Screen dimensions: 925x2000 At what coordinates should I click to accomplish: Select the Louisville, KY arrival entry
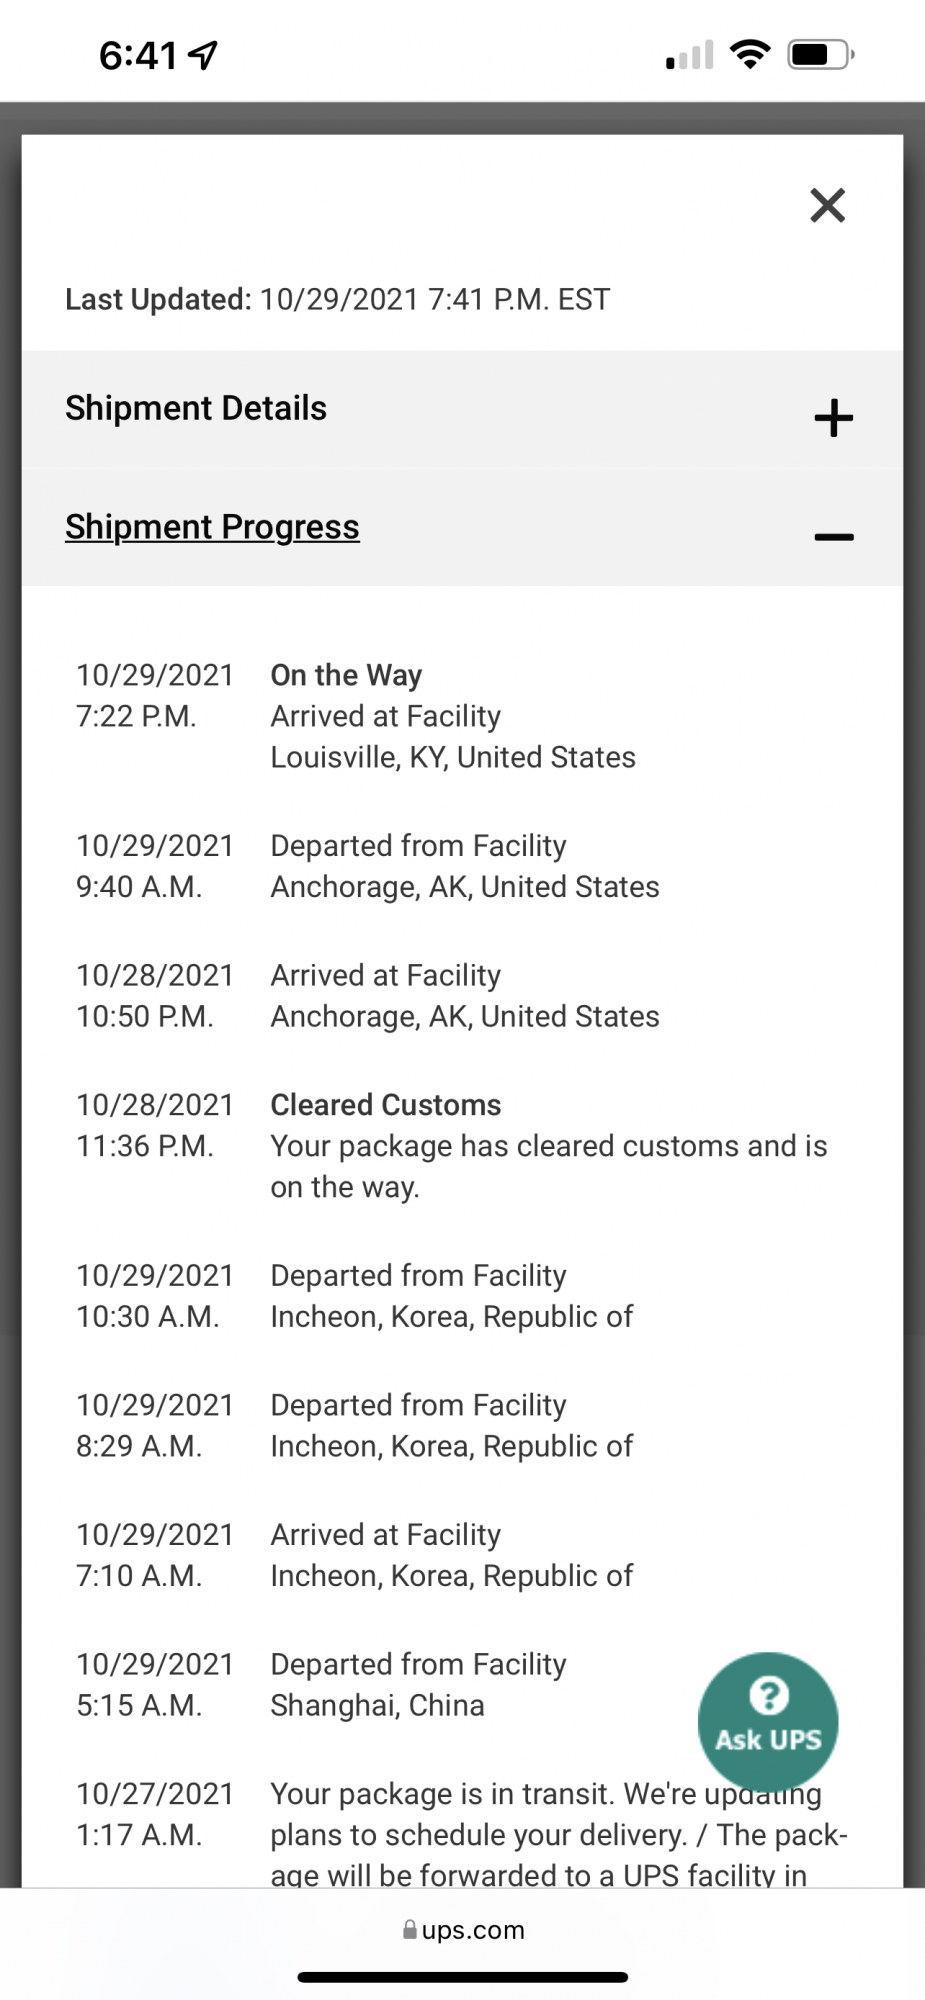tap(452, 717)
